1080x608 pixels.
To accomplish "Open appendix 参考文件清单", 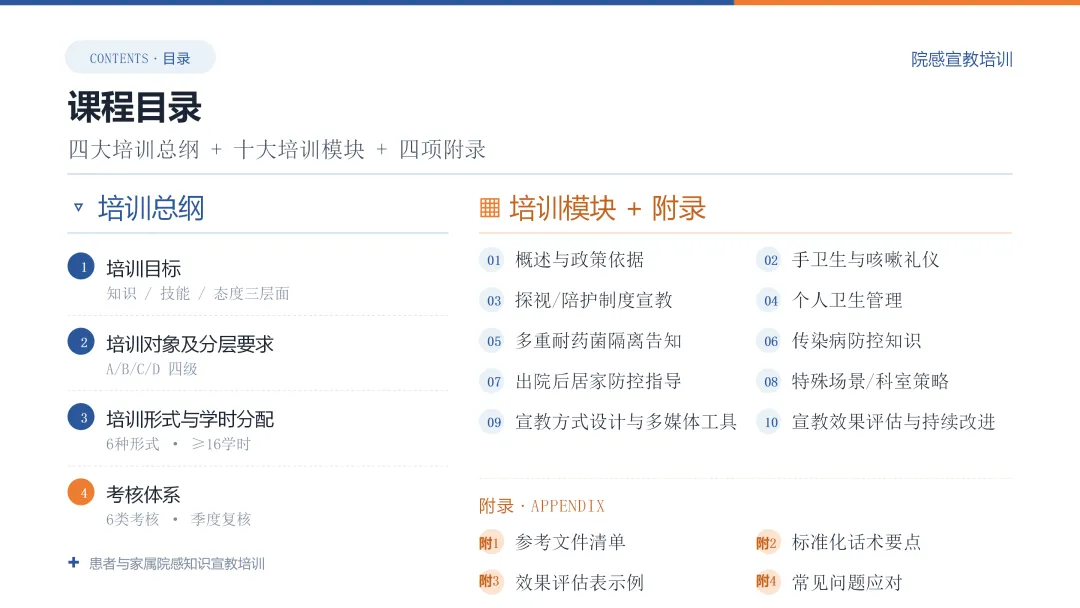I will (570, 543).
